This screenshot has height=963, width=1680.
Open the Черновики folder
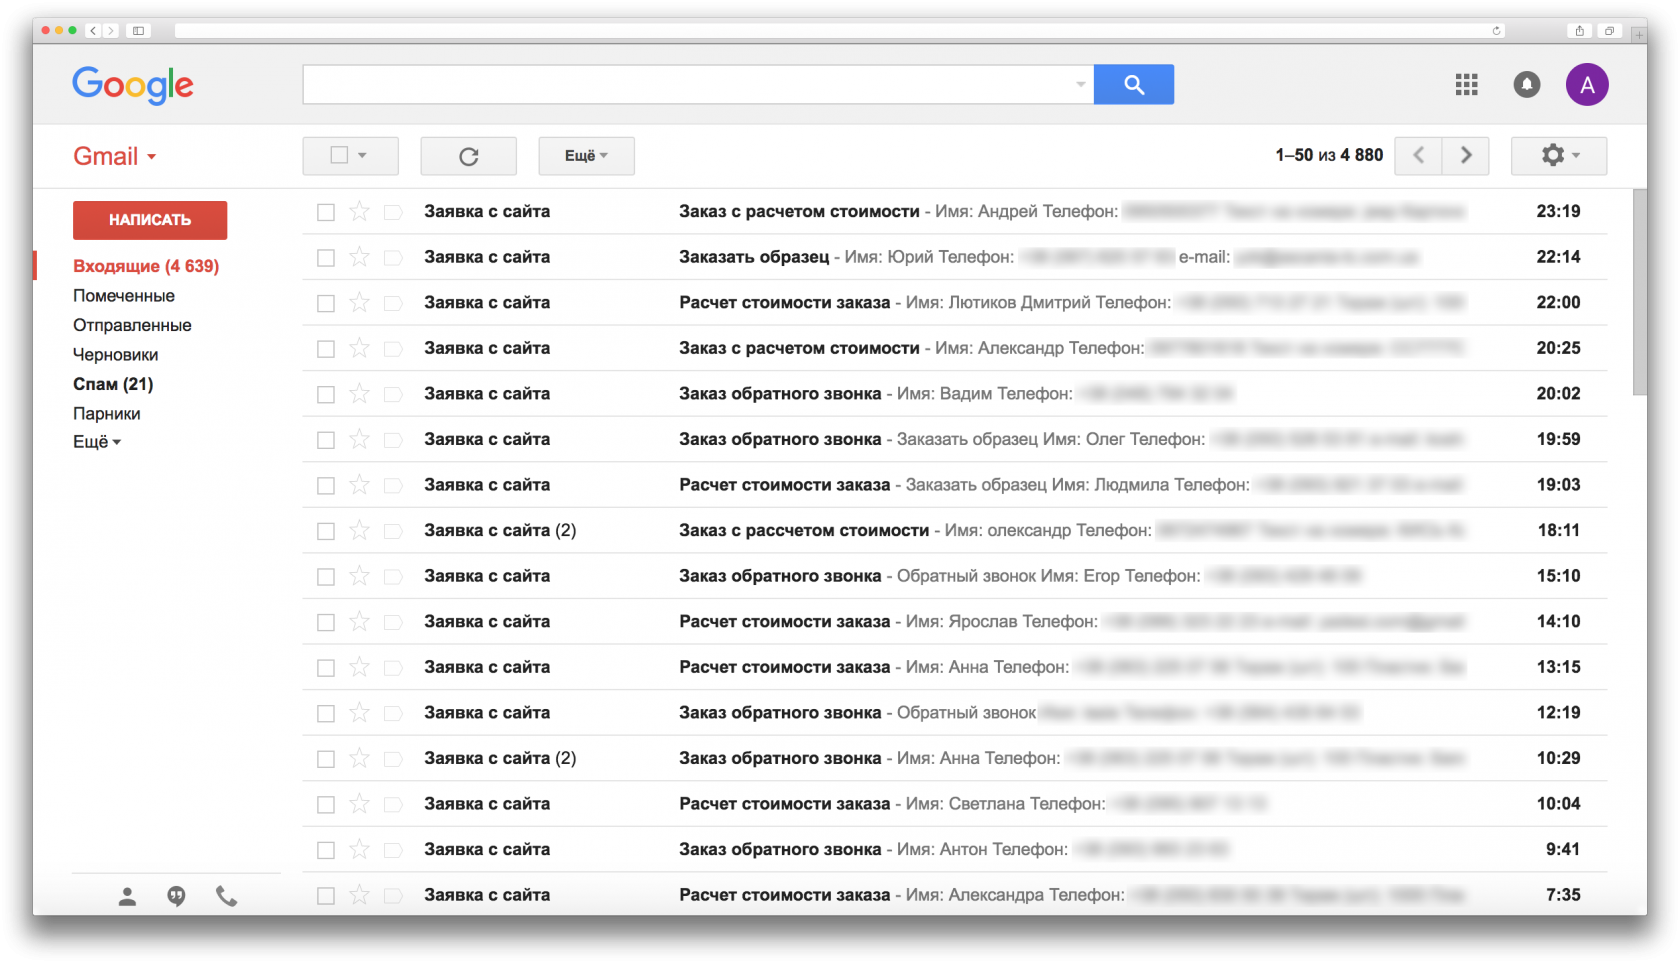click(116, 355)
